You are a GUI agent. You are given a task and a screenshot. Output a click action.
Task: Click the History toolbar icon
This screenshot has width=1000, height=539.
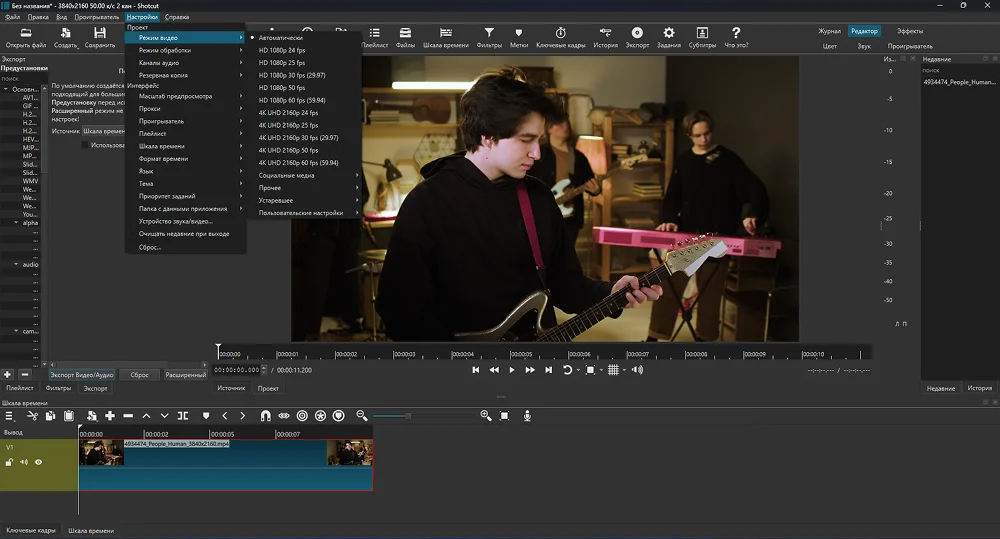tap(605, 38)
